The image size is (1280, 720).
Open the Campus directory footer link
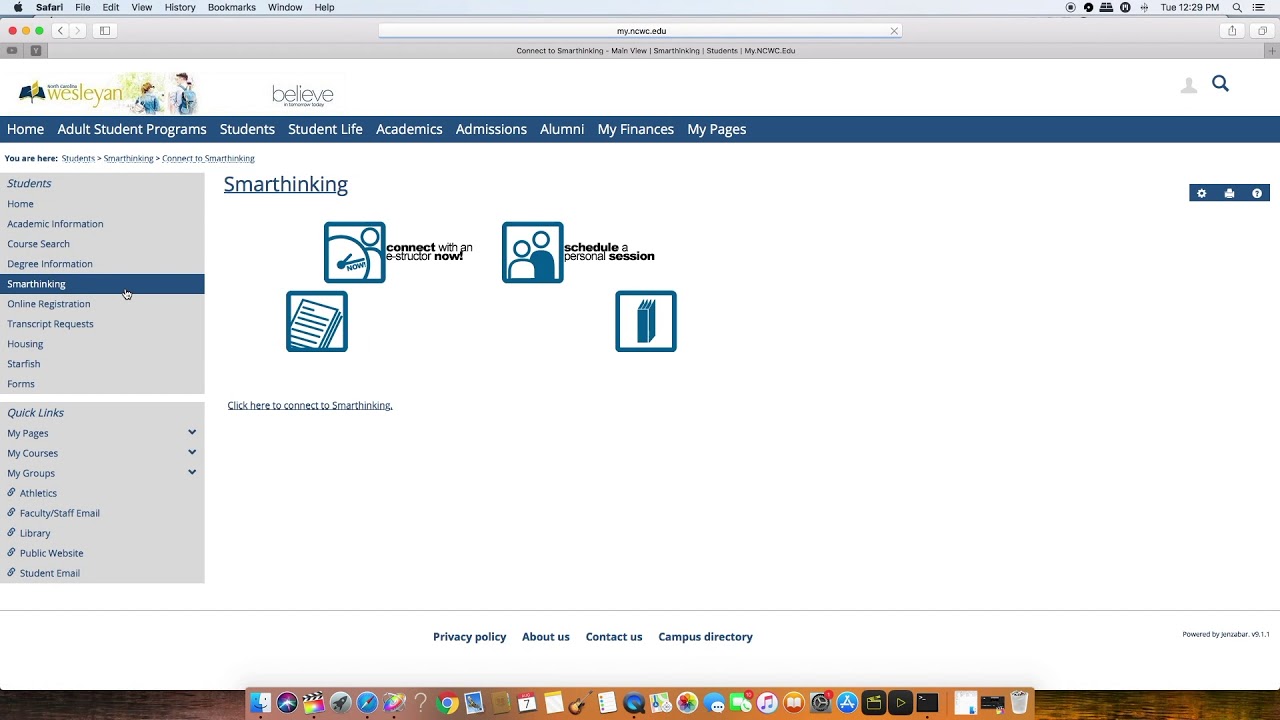coord(706,637)
